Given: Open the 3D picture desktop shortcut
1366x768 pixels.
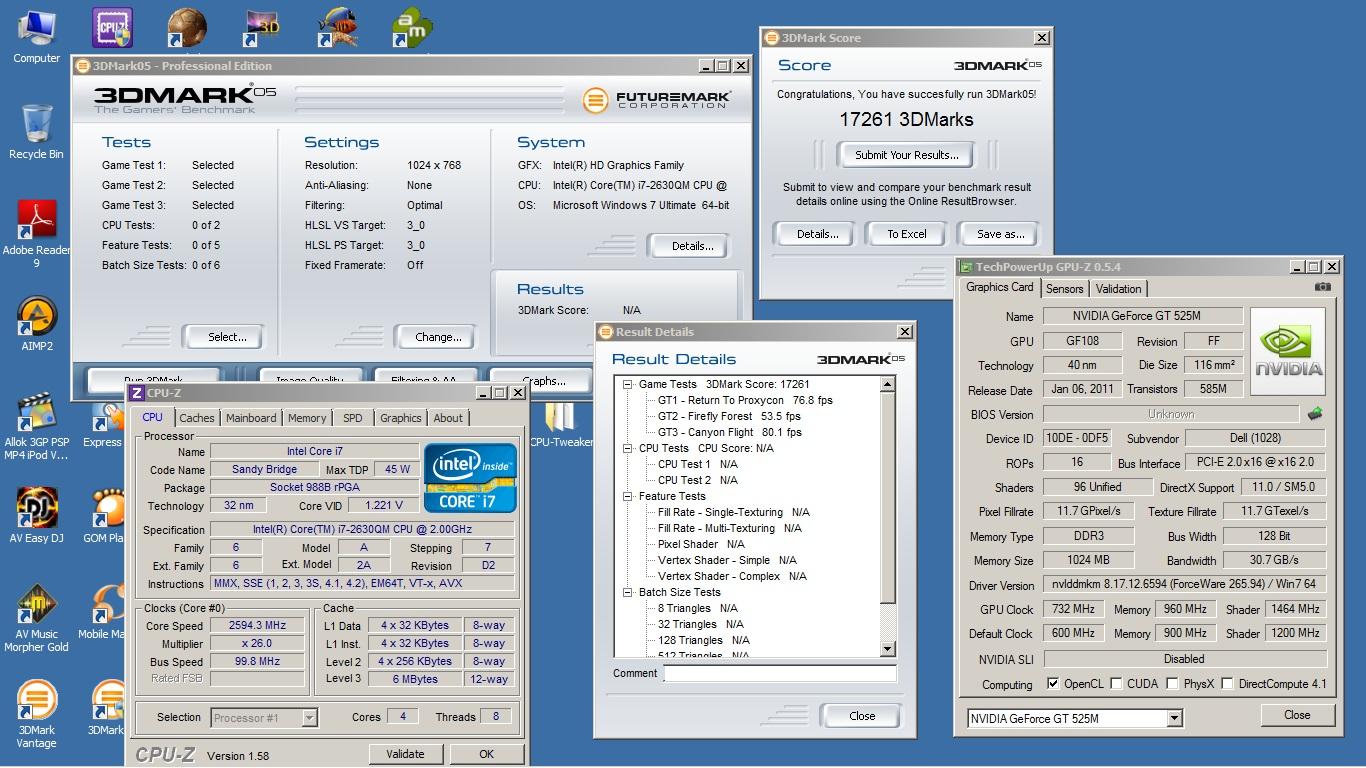Looking at the screenshot, I should pyautogui.click(x=264, y=27).
